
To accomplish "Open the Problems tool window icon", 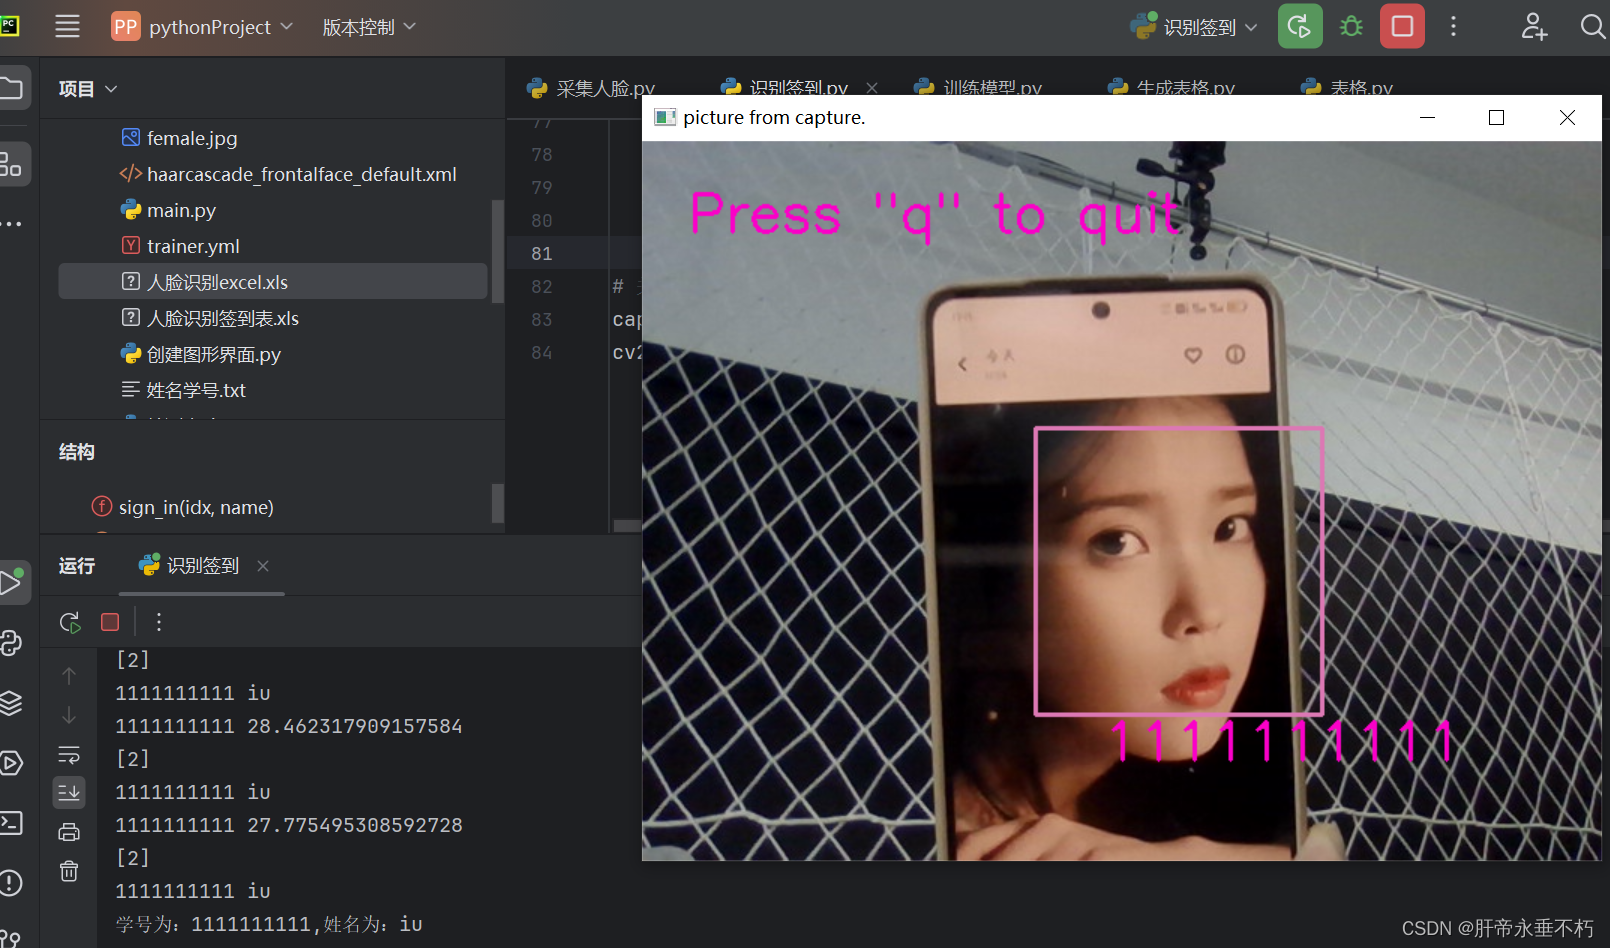I will coord(14,883).
